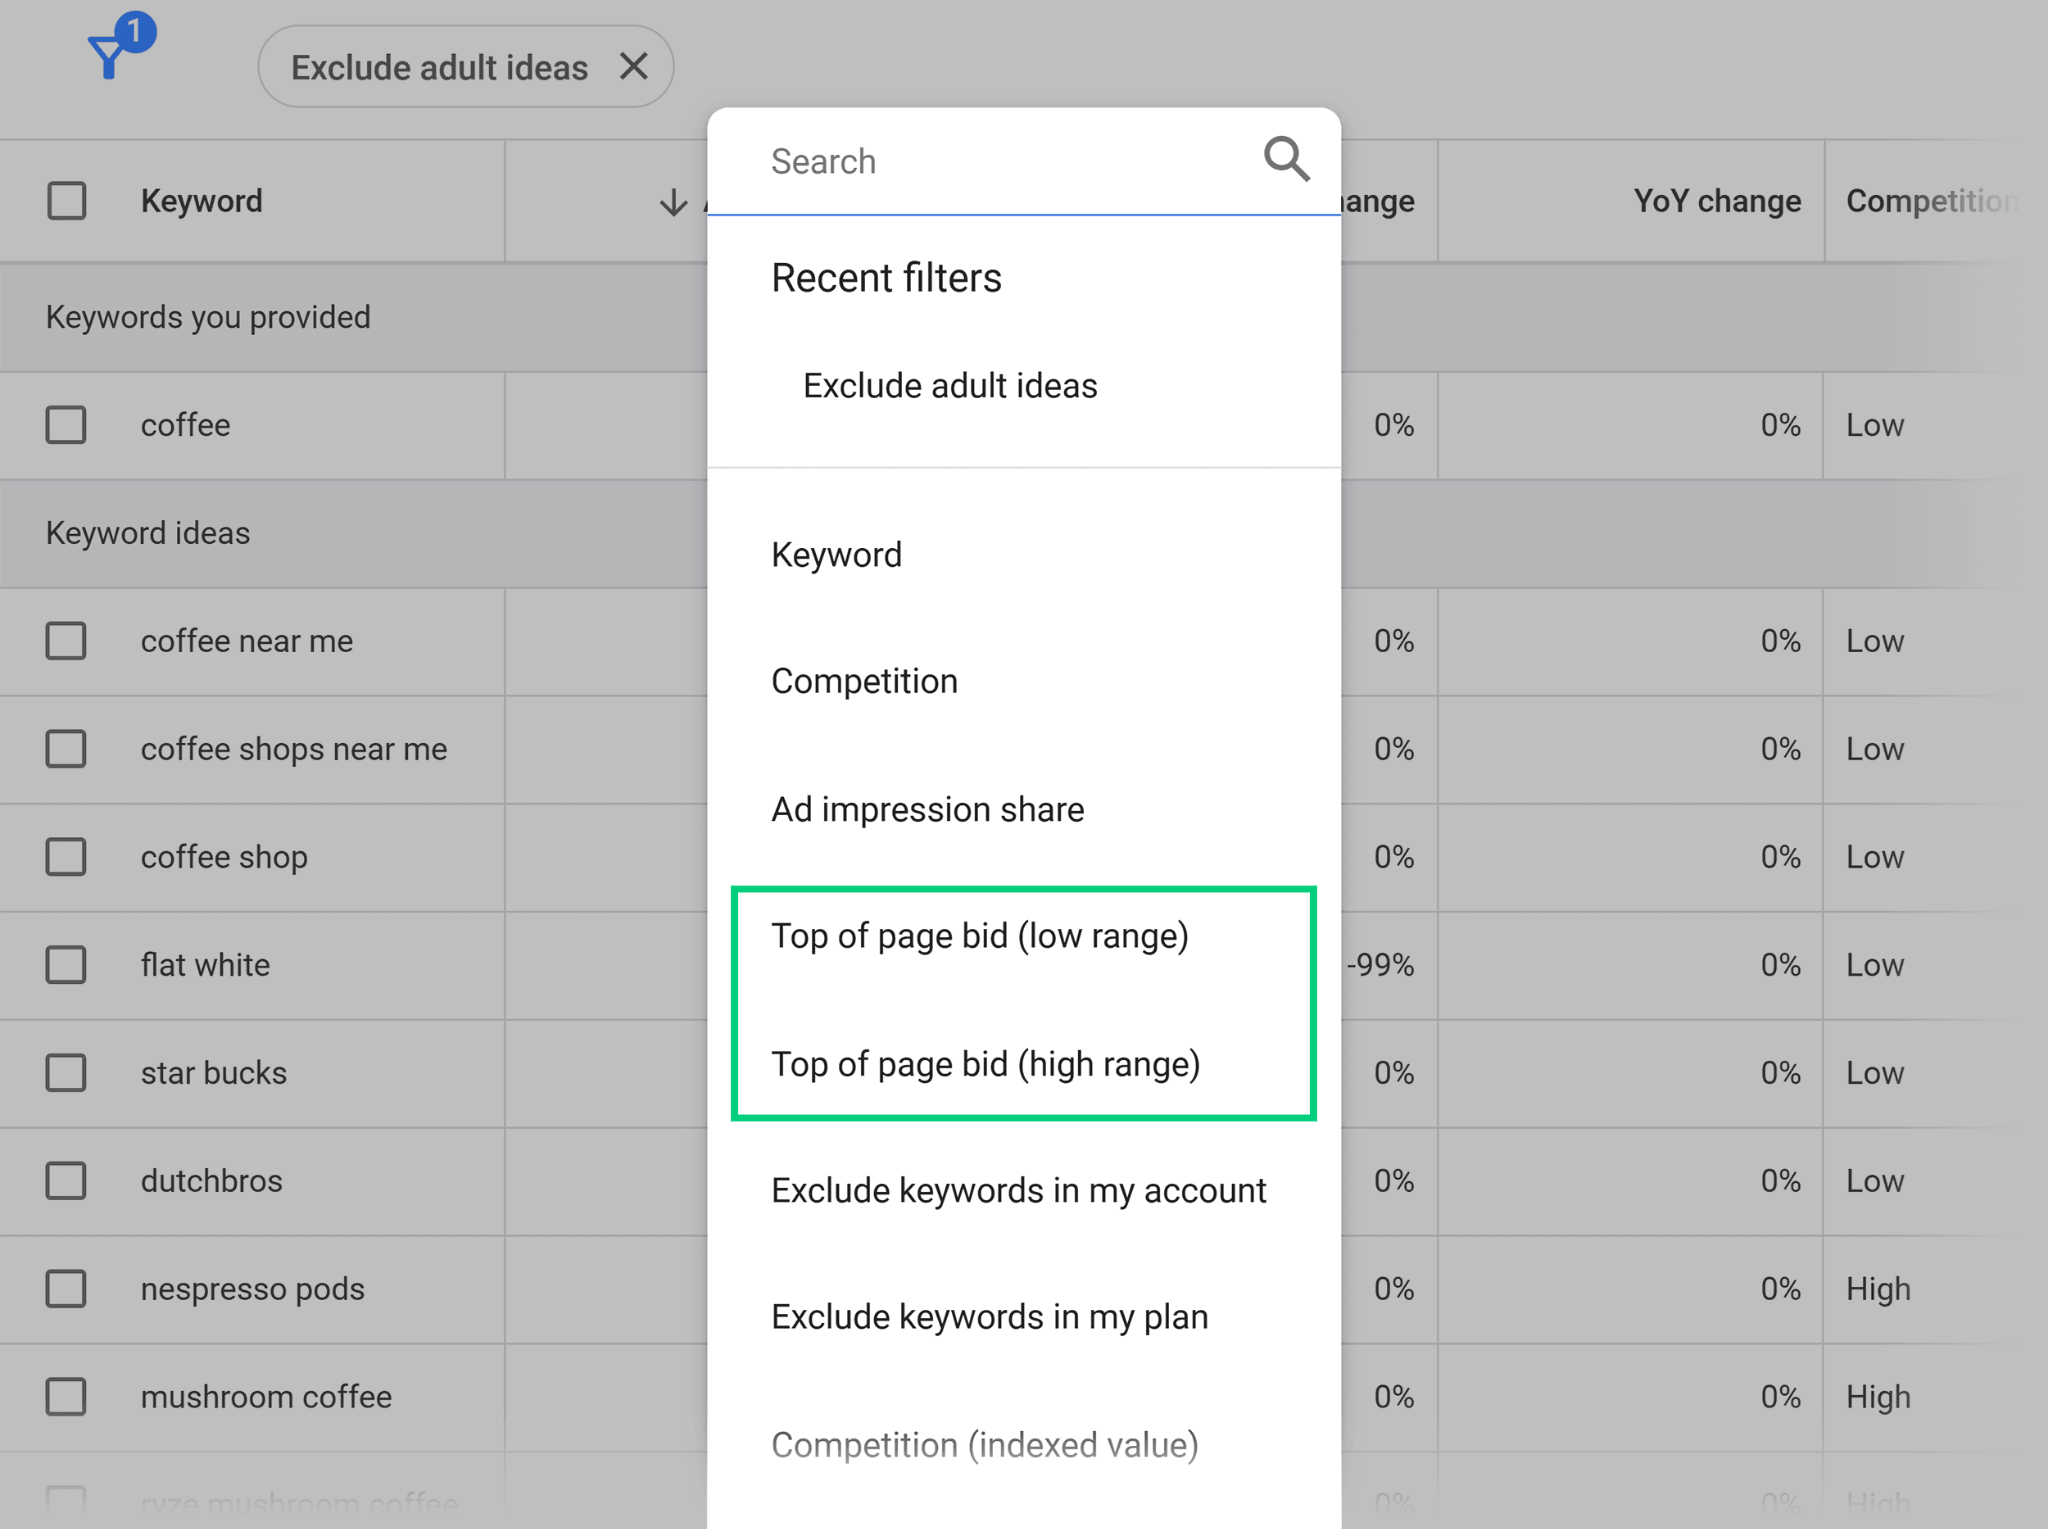Viewport: 2048px width, 1529px height.
Task: Remove the Exclude adult ideas filter chip
Action: [x=636, y=66]
